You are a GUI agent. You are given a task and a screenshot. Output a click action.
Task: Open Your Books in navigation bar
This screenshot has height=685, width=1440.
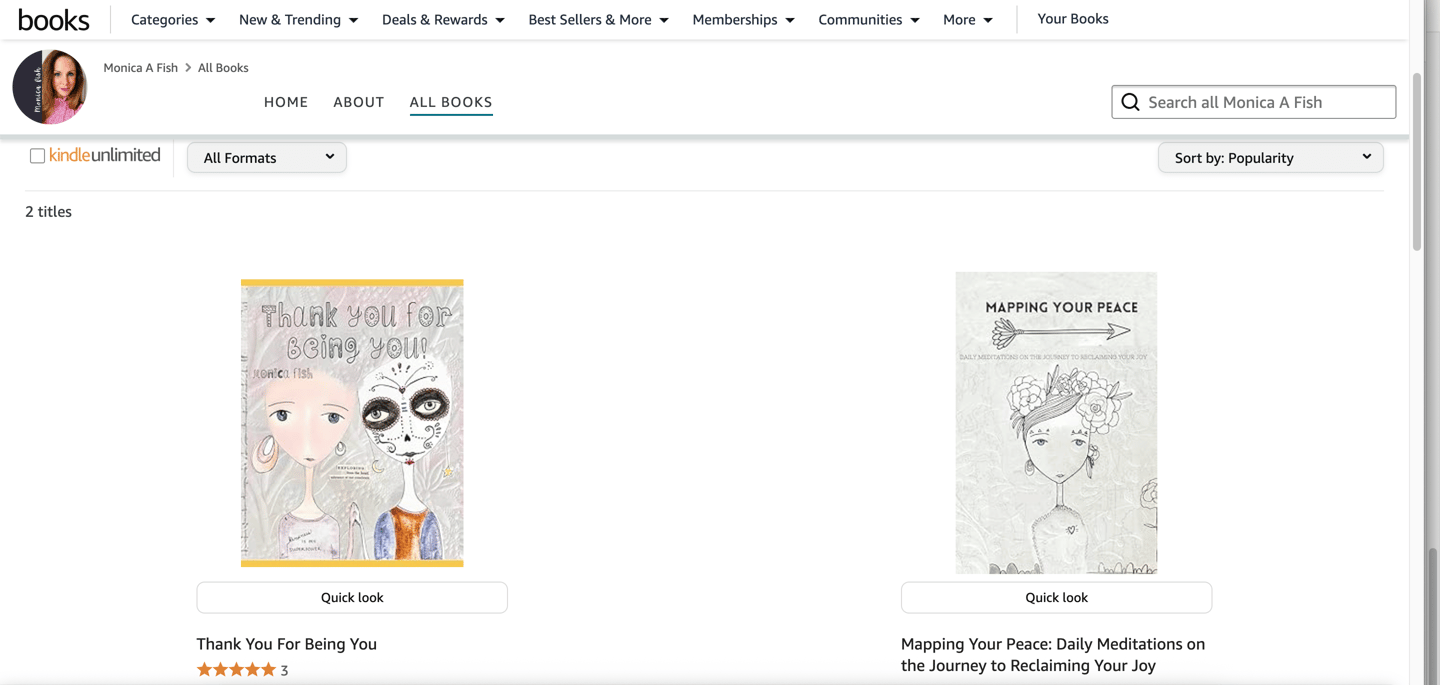click(1073, 19)
